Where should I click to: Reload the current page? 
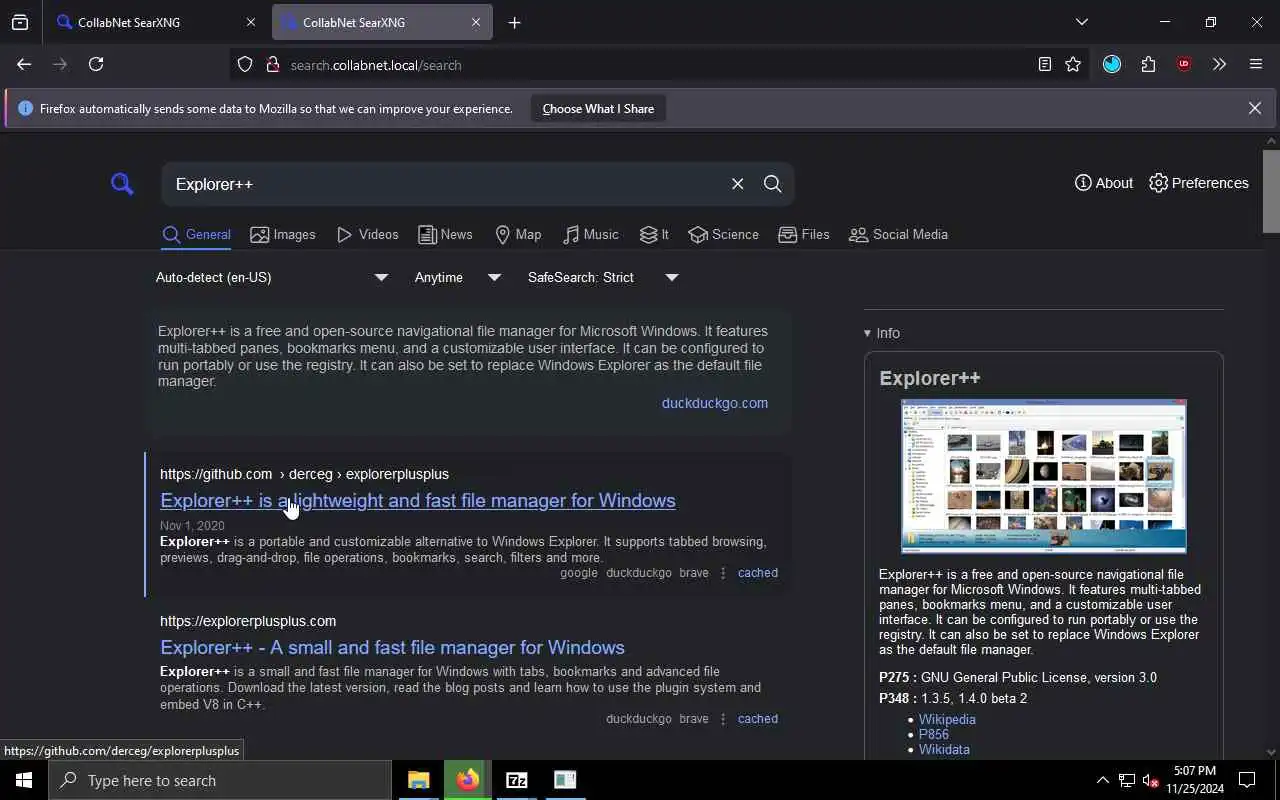(x=96, y=64)
